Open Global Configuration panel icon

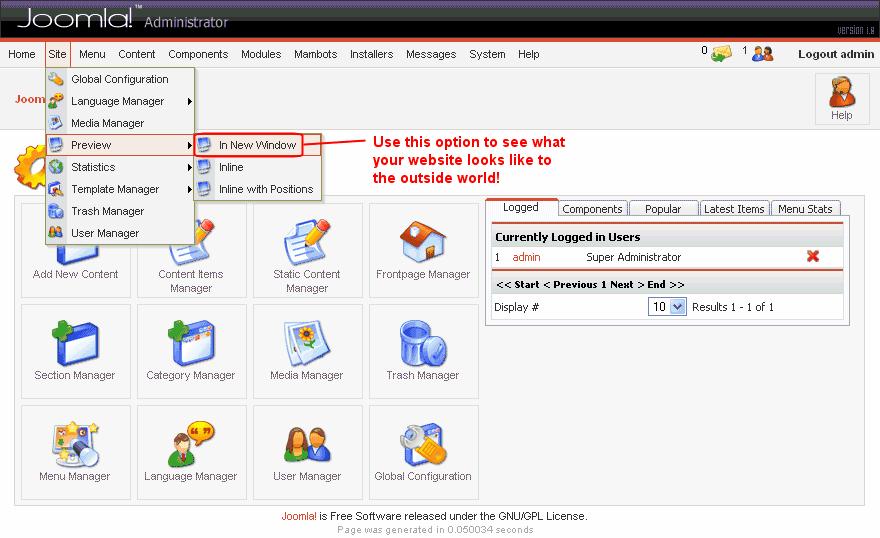tap(423, 444)
